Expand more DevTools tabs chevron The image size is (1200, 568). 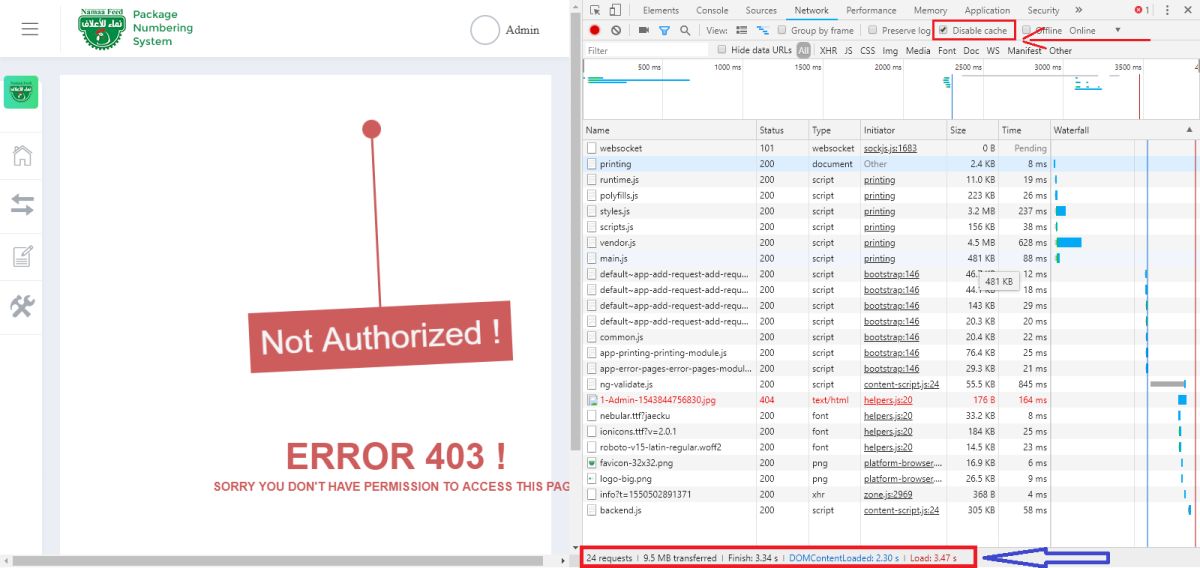[x=1078, y=10]
